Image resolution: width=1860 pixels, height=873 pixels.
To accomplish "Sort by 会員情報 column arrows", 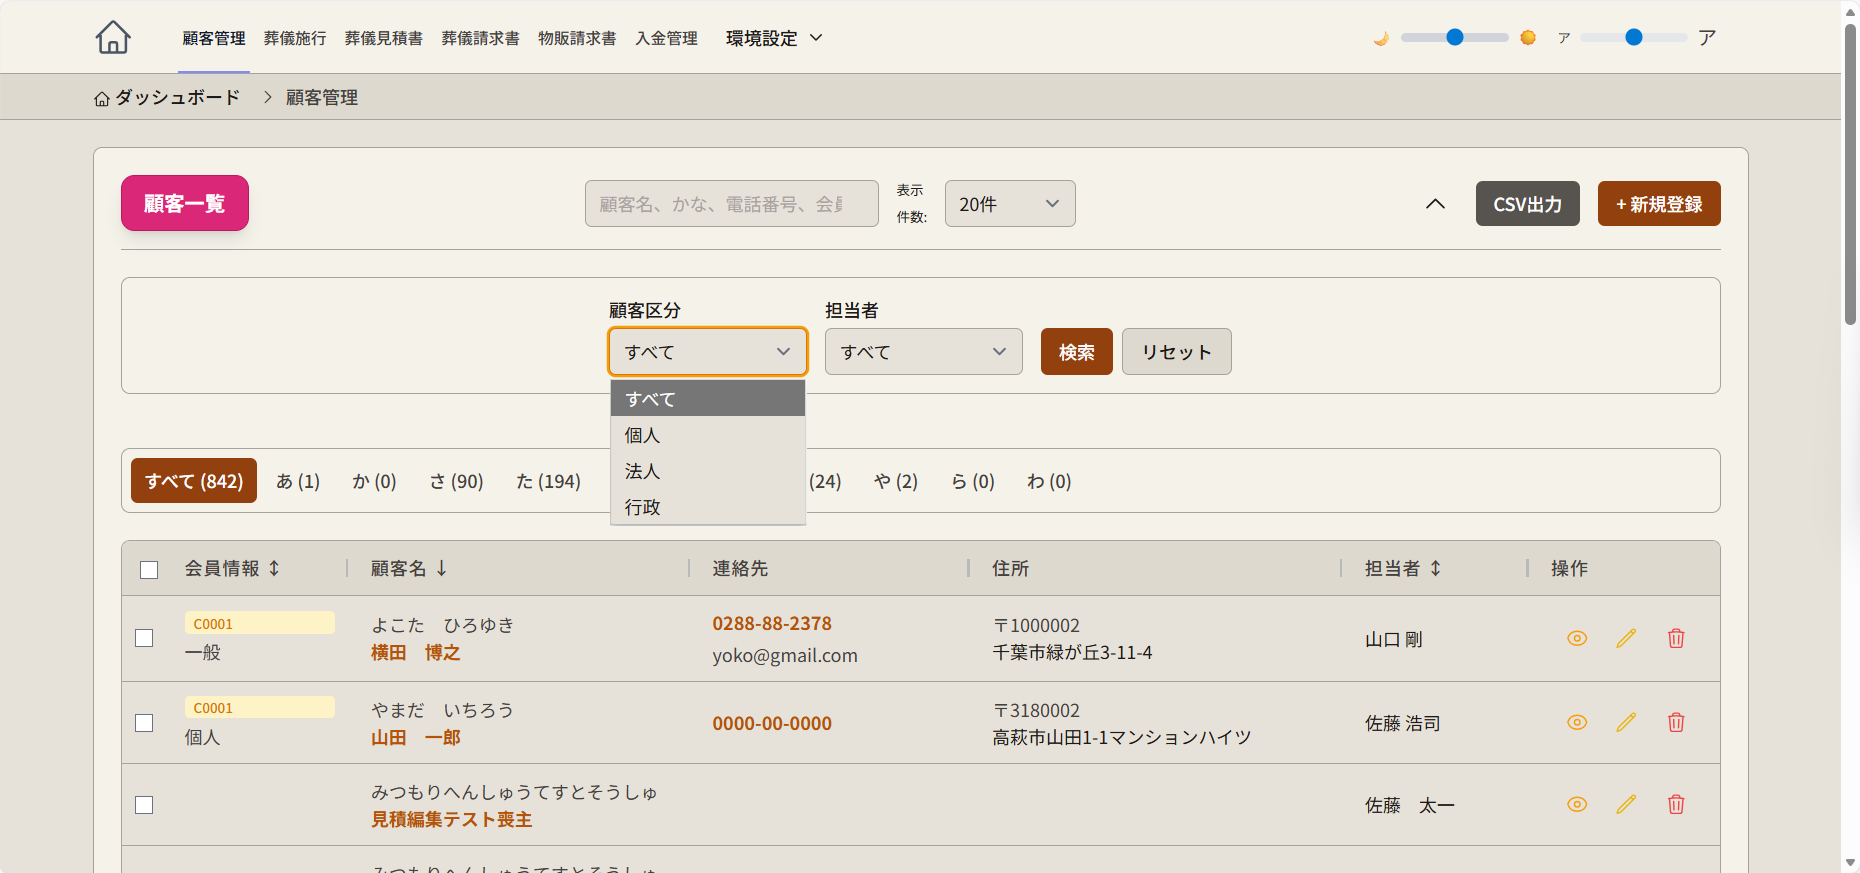I will (x=274, y=569).
